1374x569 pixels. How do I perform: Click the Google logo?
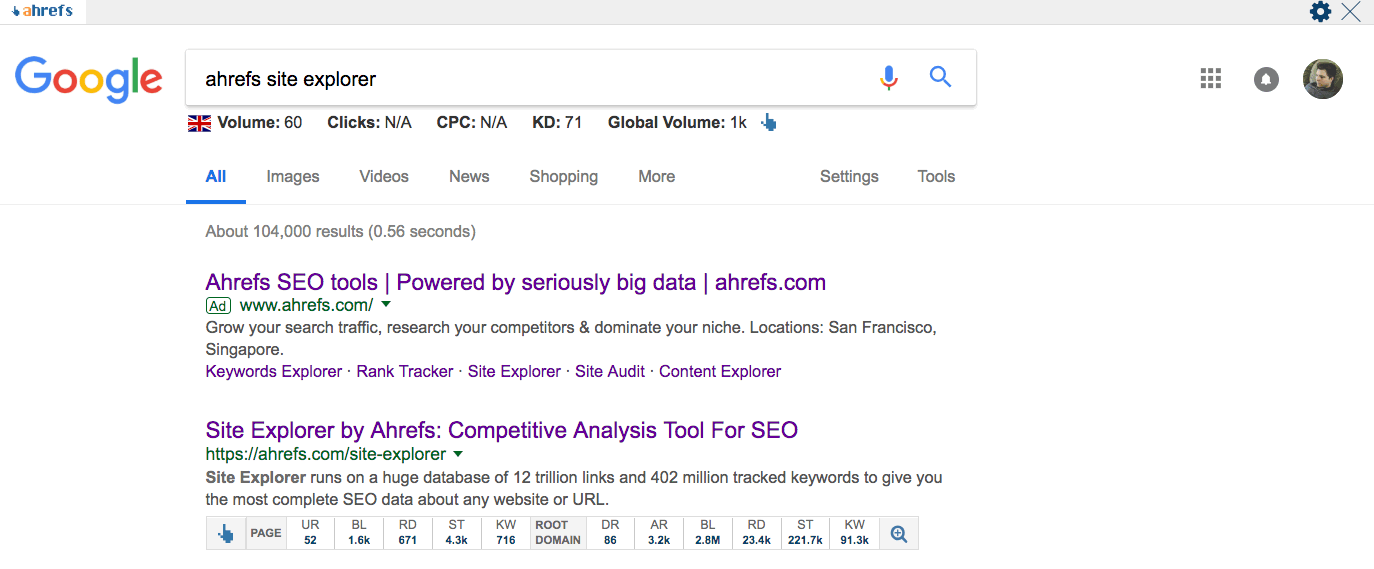89,80
